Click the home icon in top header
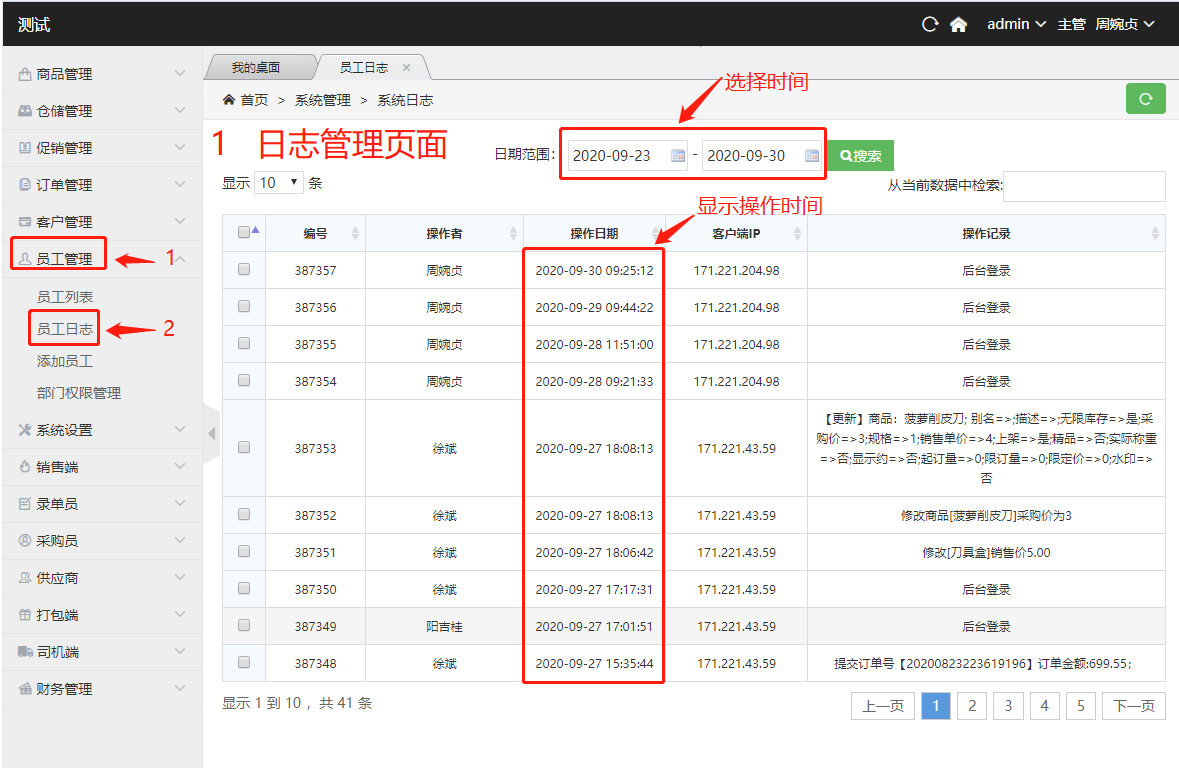Viewport: 1179px width, 768px height. click(958, 24)
